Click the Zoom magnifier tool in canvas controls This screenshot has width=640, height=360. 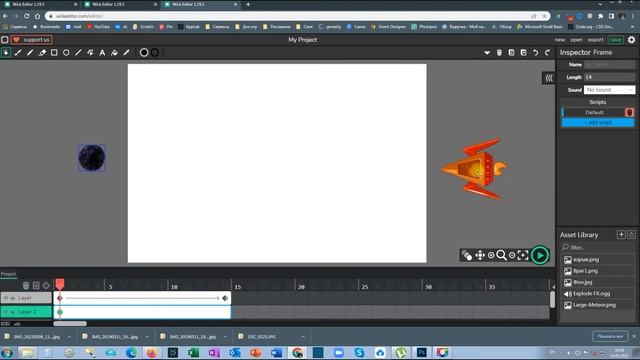[x=501, y=256]
